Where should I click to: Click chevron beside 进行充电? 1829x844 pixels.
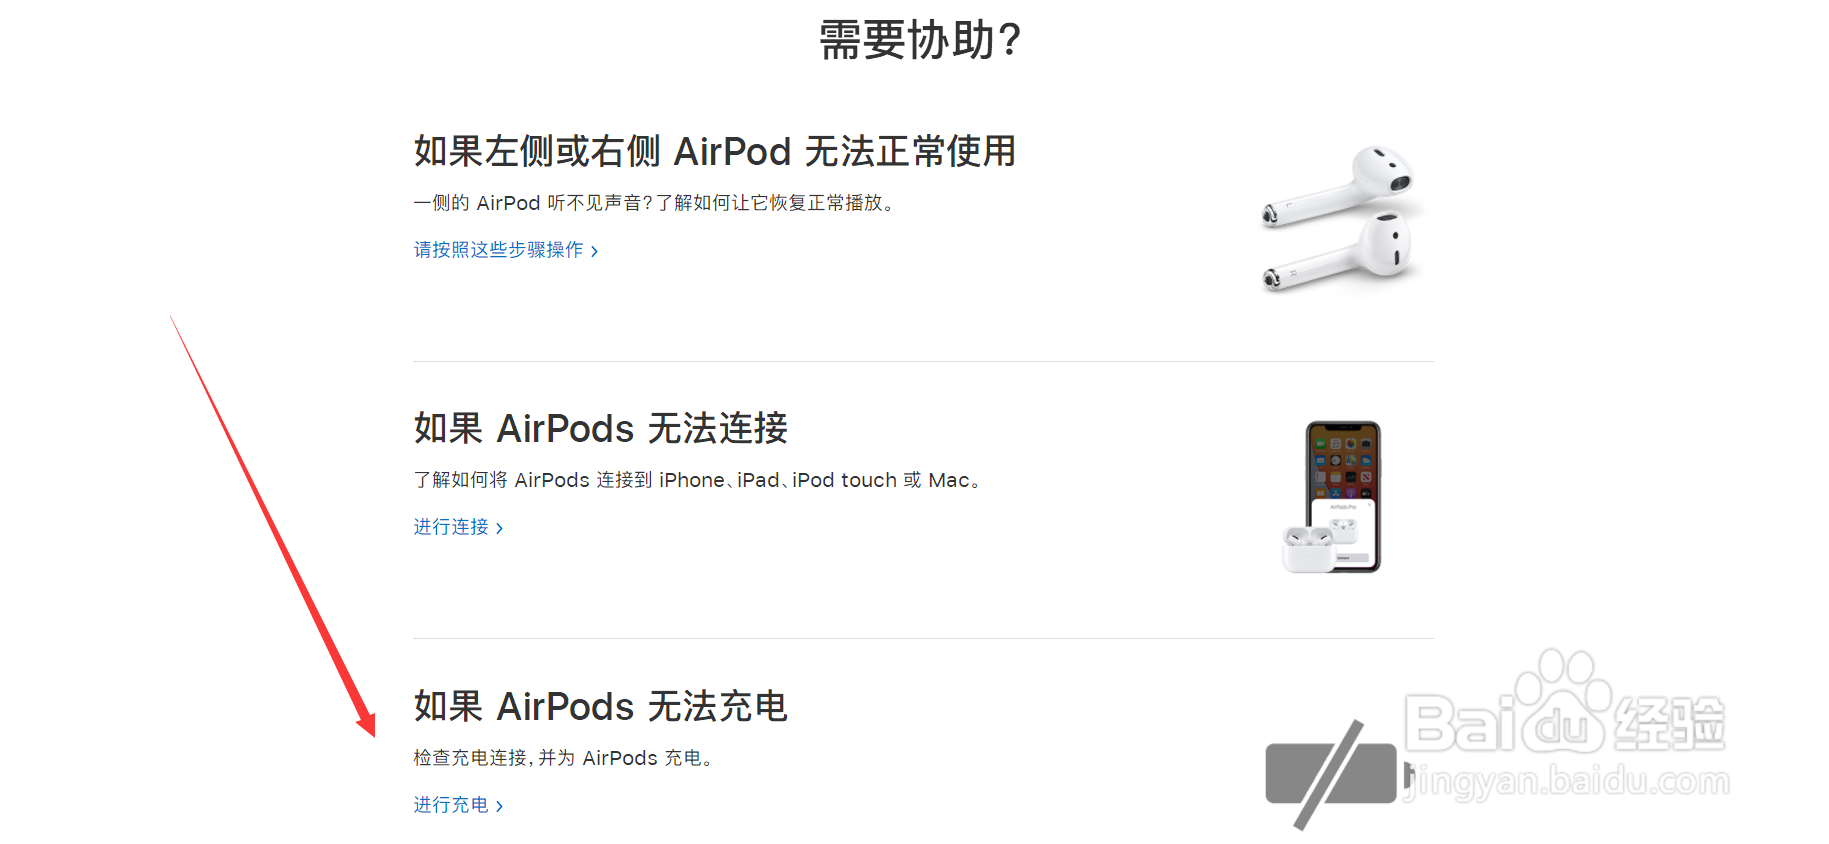[500, 806]
